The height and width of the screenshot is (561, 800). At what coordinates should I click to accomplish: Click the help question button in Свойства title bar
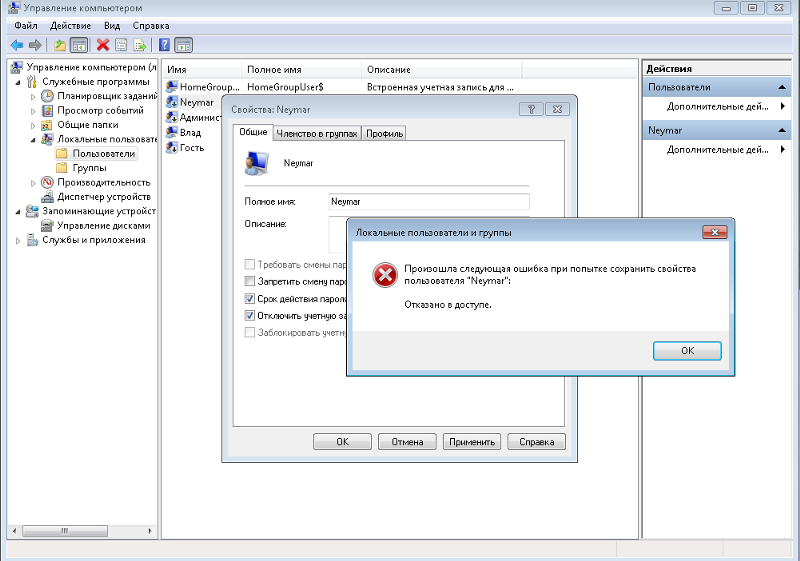coord(531,109)
